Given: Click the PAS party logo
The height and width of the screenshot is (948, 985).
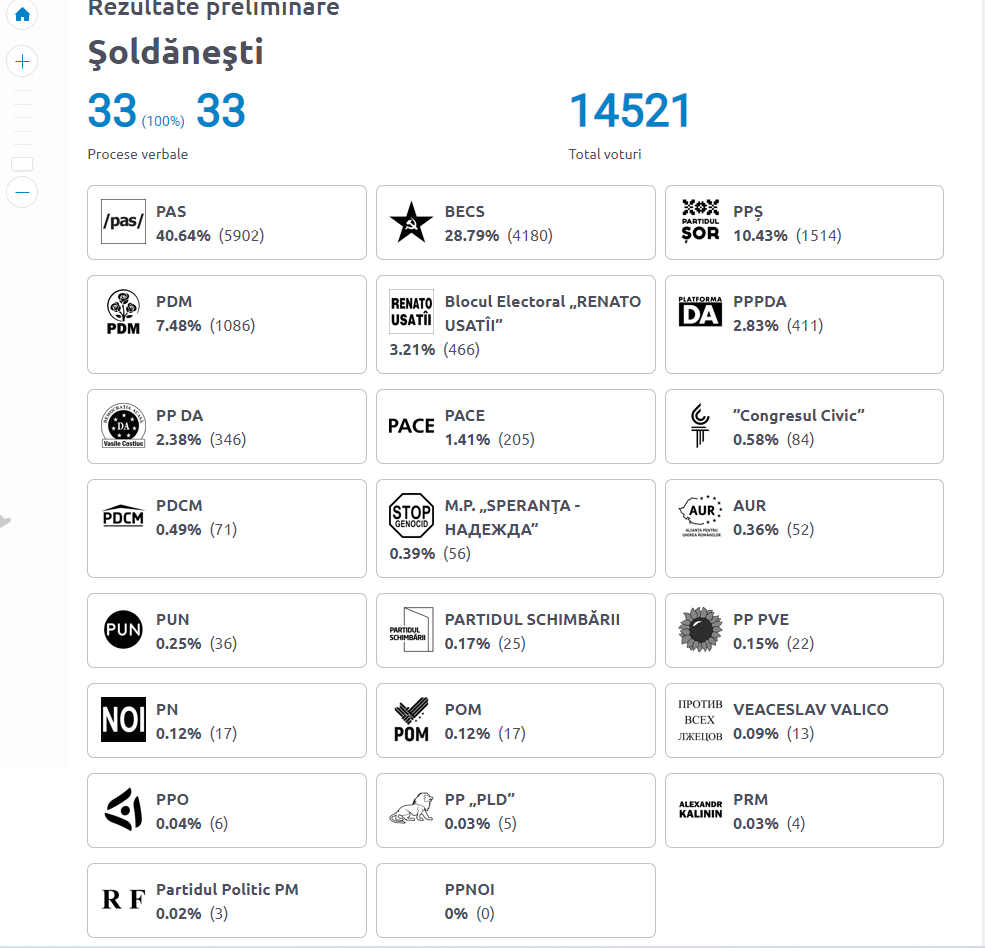Looking at the screenshot, I should pos(123,222).
